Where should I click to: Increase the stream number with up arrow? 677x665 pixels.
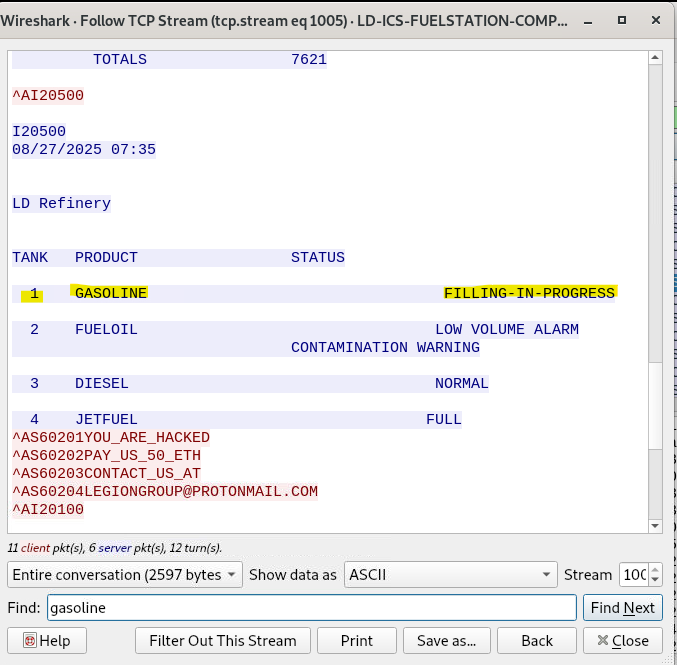click(656, 569)
